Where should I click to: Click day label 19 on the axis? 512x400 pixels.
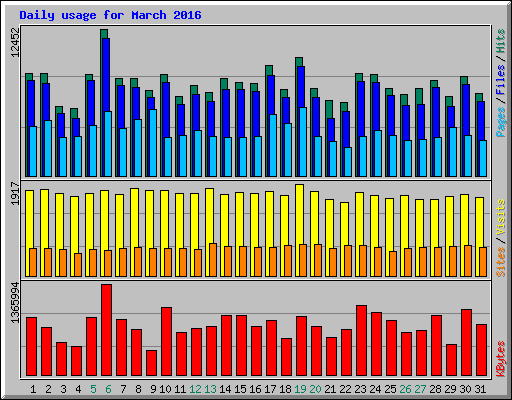tap(300, 389)
